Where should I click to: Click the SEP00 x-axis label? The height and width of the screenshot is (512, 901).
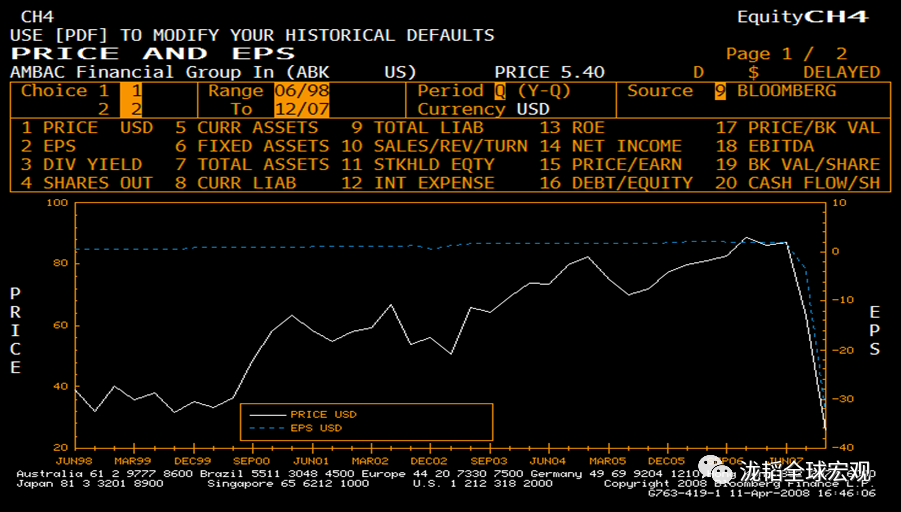point(252,461)
